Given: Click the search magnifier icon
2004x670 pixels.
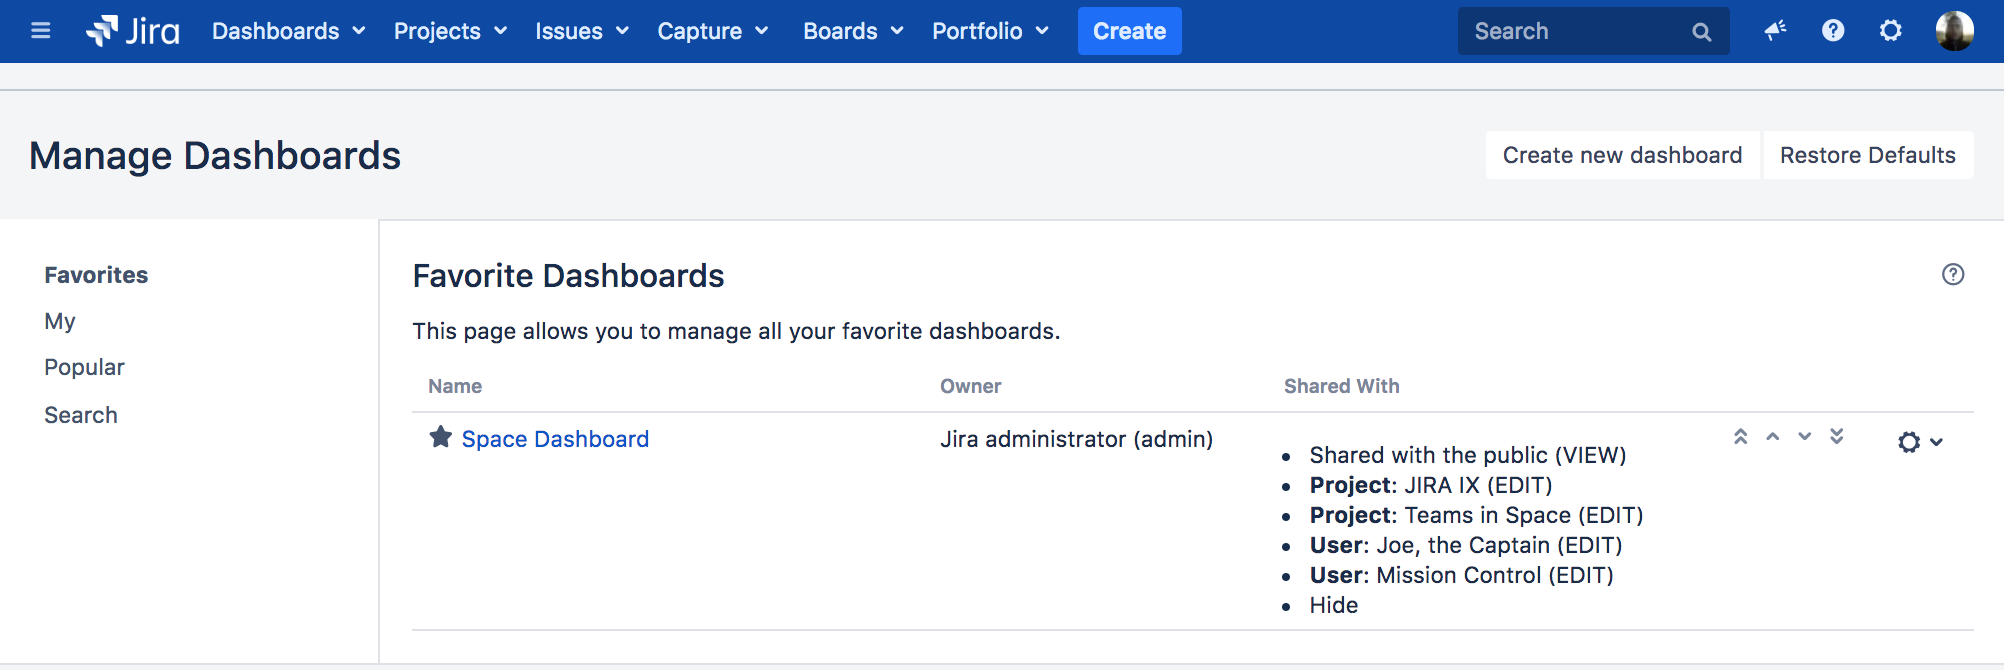Looking at the screenshot, I should pyautogui.click(x=1701, y=32).
